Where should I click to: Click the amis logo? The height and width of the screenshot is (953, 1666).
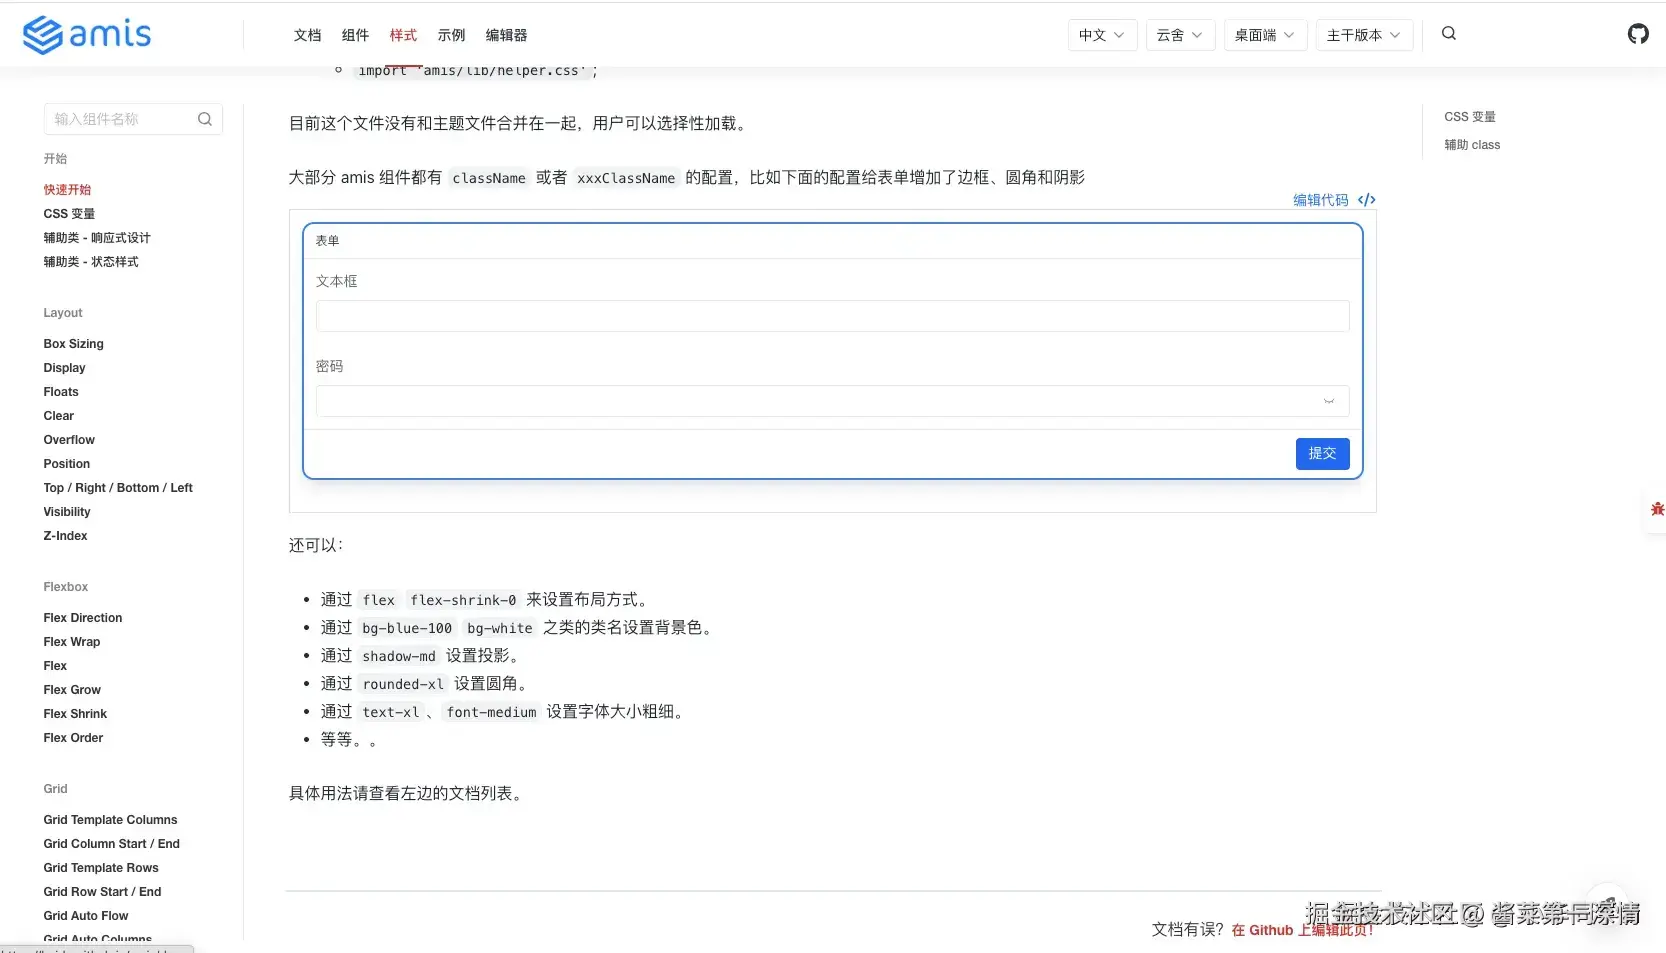87,35
